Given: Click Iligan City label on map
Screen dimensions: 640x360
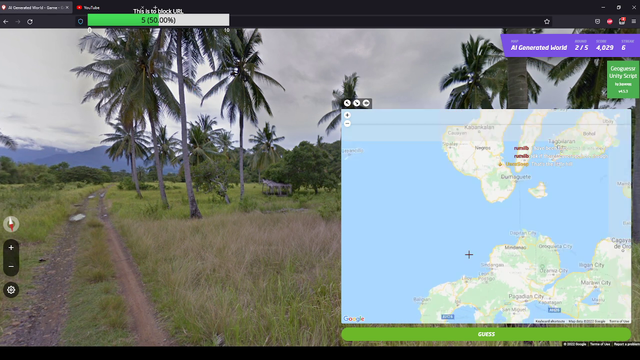Looking at the screenshot, I should tap(591, 265).
